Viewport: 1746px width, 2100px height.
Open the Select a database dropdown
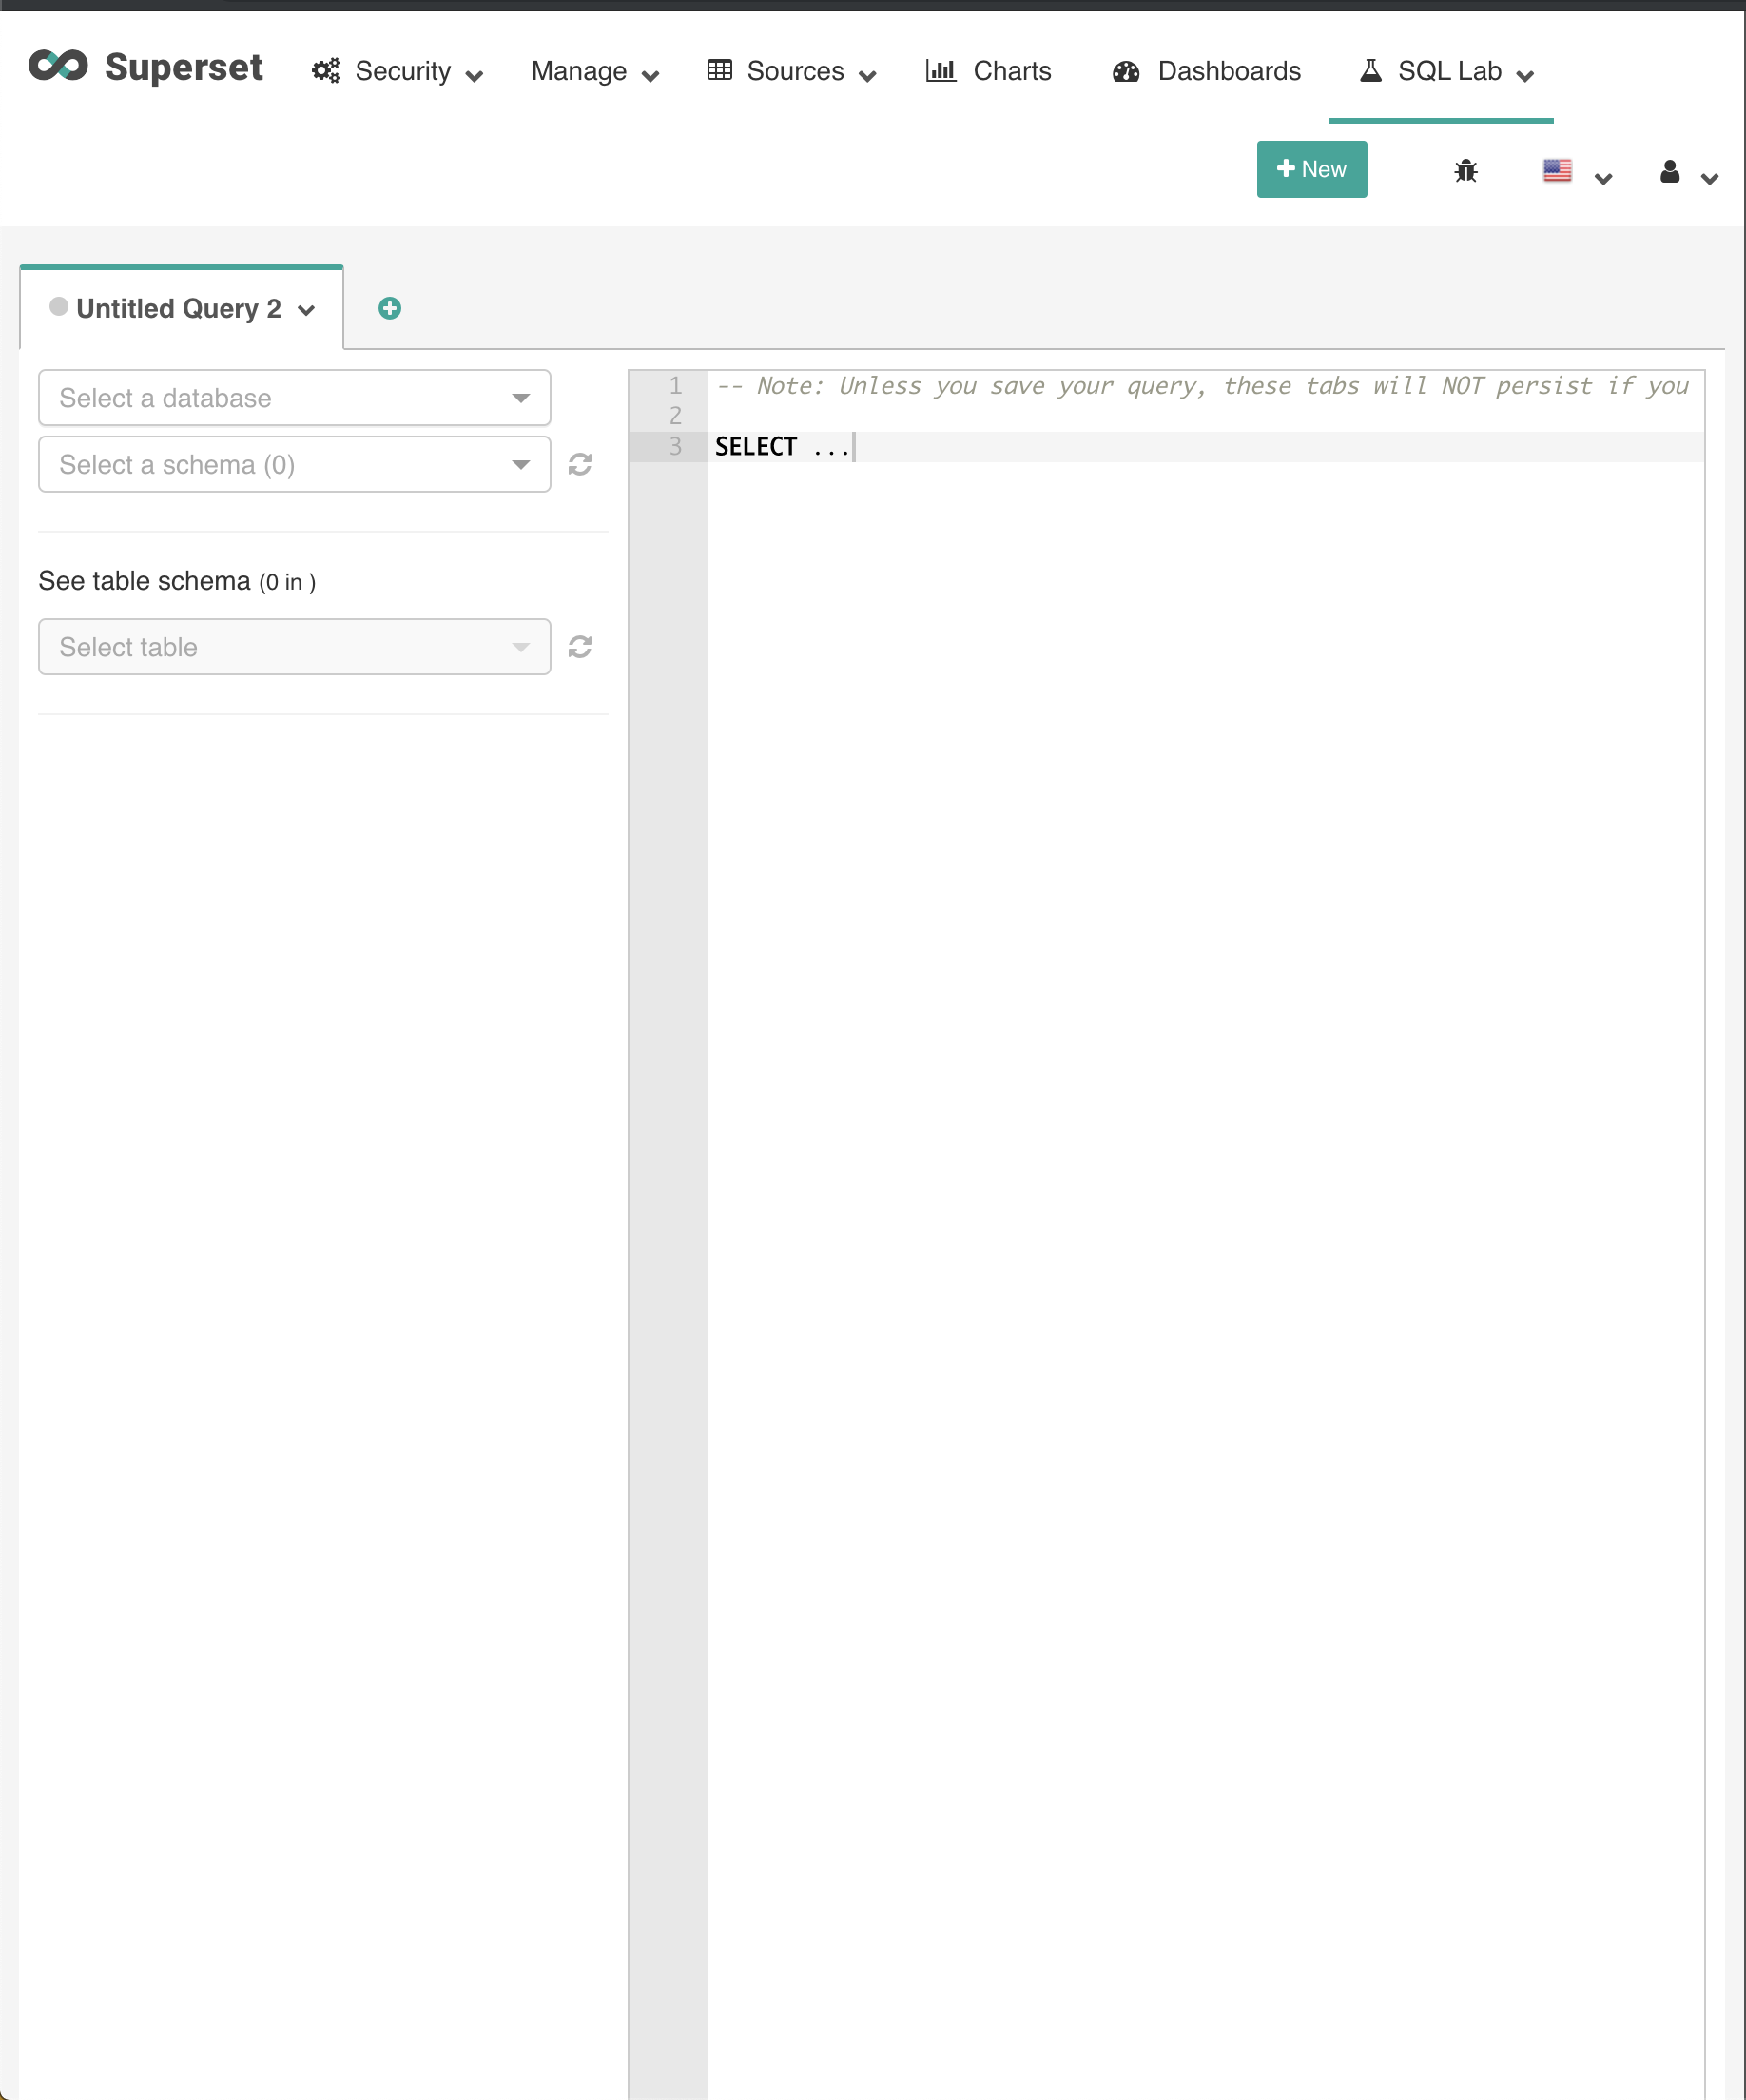(294, 398)
